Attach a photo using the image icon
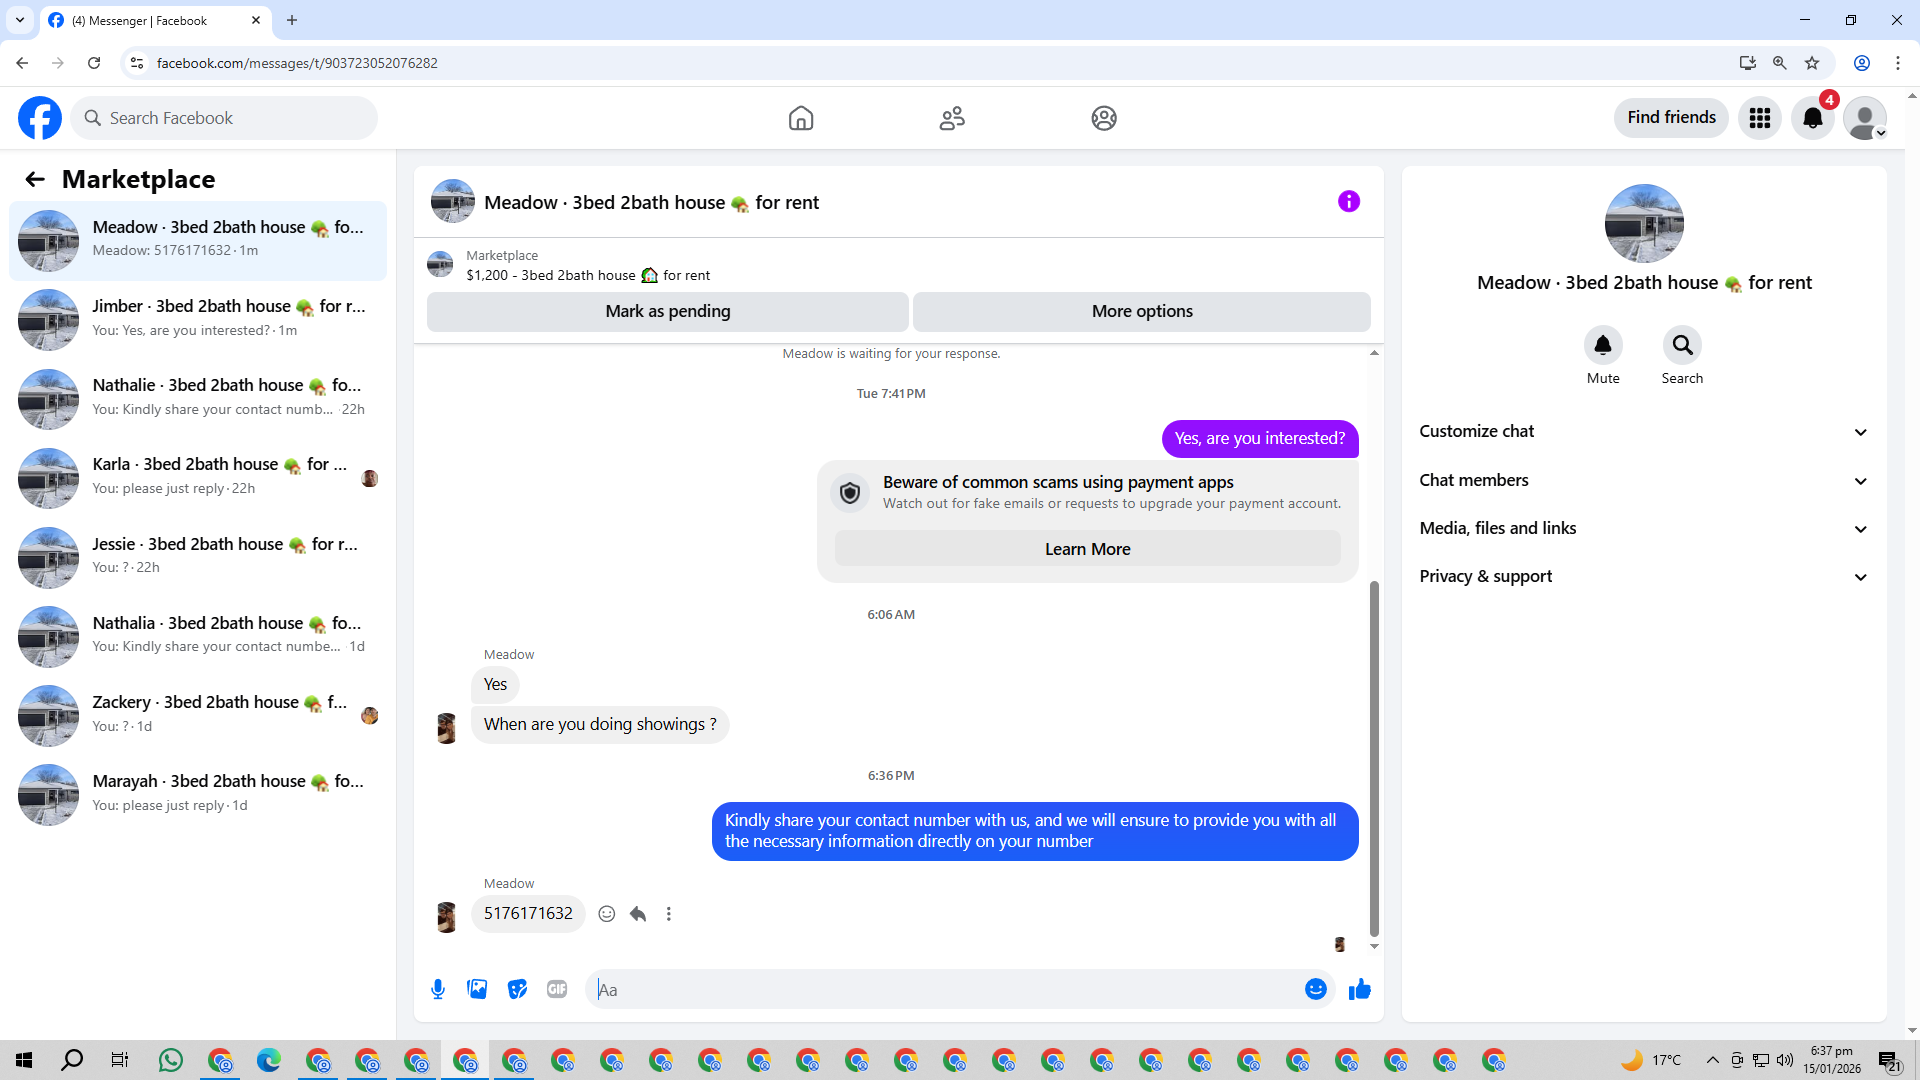Image resolution: width=1920 pixels, height=1080 pixels. coord(477,989)
